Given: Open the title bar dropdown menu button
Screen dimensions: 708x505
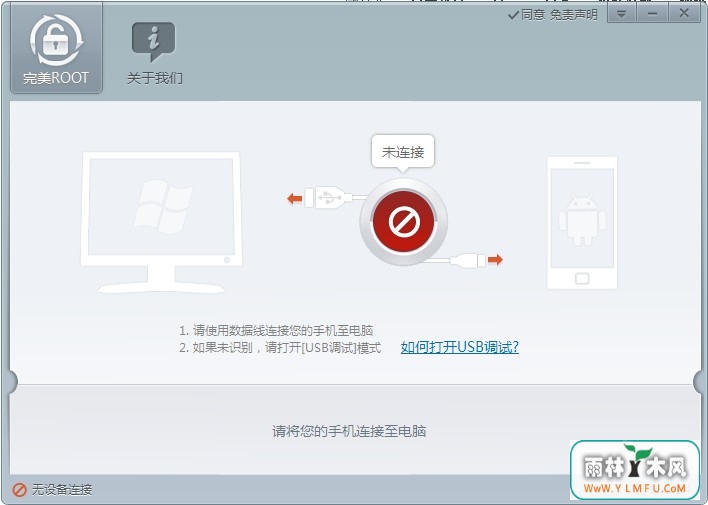Looking at the screenshot, I should click(x=621, y=14).
